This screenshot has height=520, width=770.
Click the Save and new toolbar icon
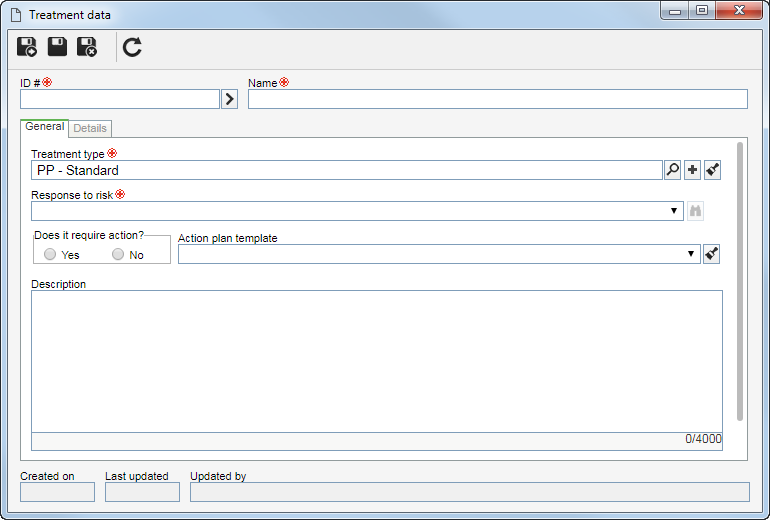click(27, 47)
